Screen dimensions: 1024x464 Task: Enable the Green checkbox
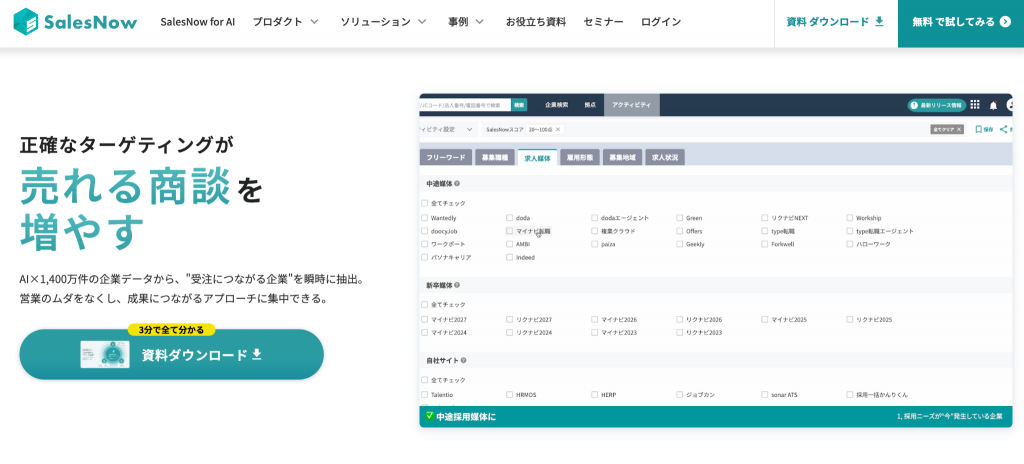pyautogui.click(x=680, y=218)
